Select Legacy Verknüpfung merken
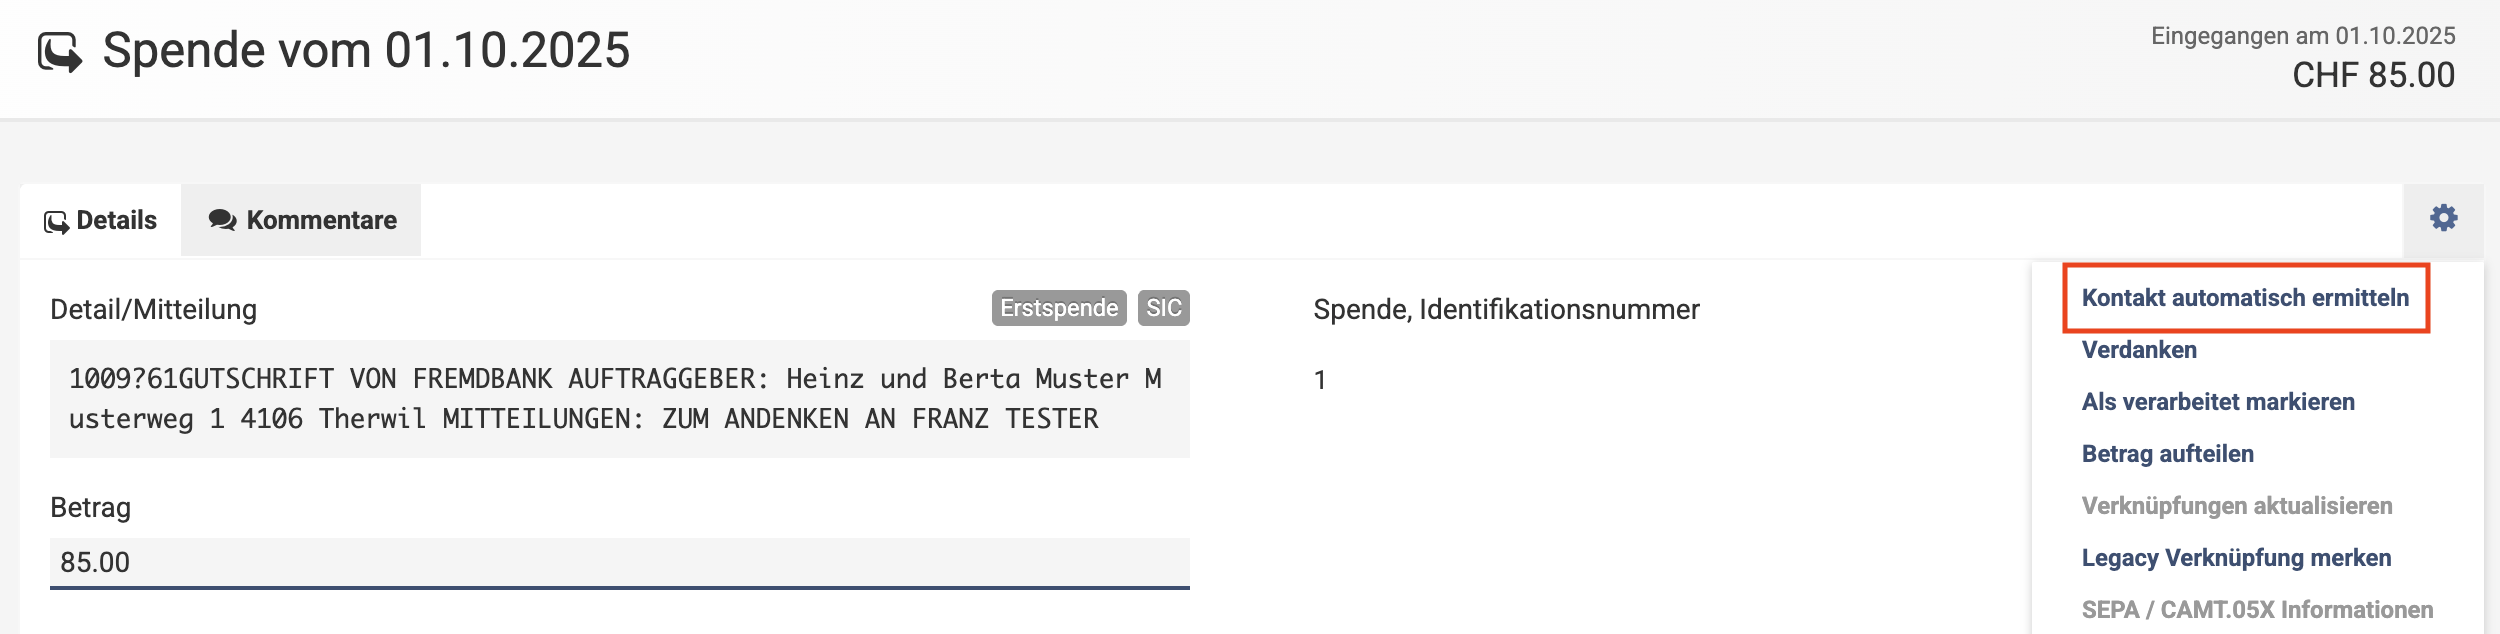This screenshot has height=634, width=2500. pos(2236,558)
